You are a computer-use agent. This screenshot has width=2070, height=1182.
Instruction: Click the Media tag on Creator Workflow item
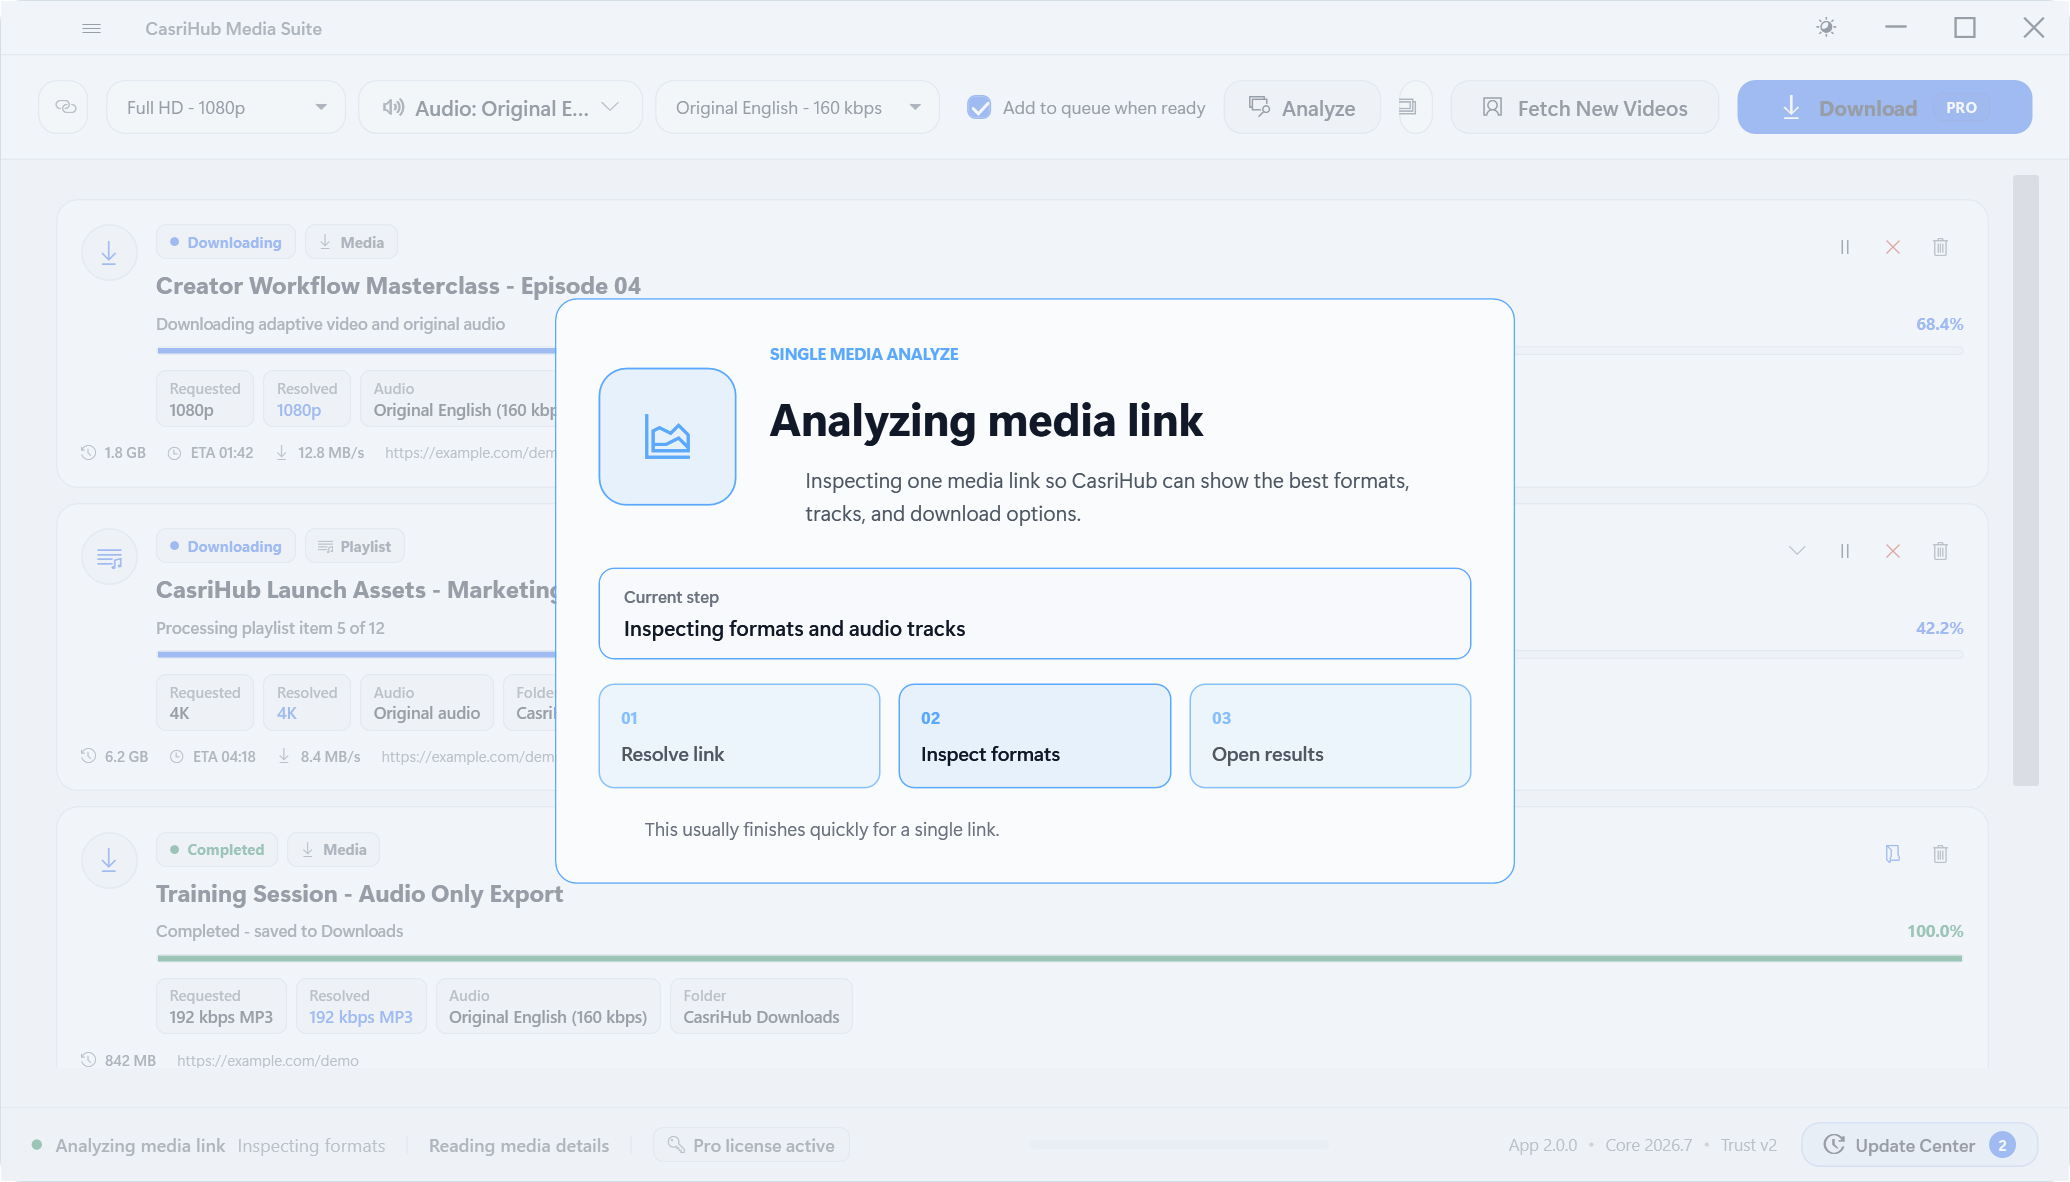coord(351,242)
